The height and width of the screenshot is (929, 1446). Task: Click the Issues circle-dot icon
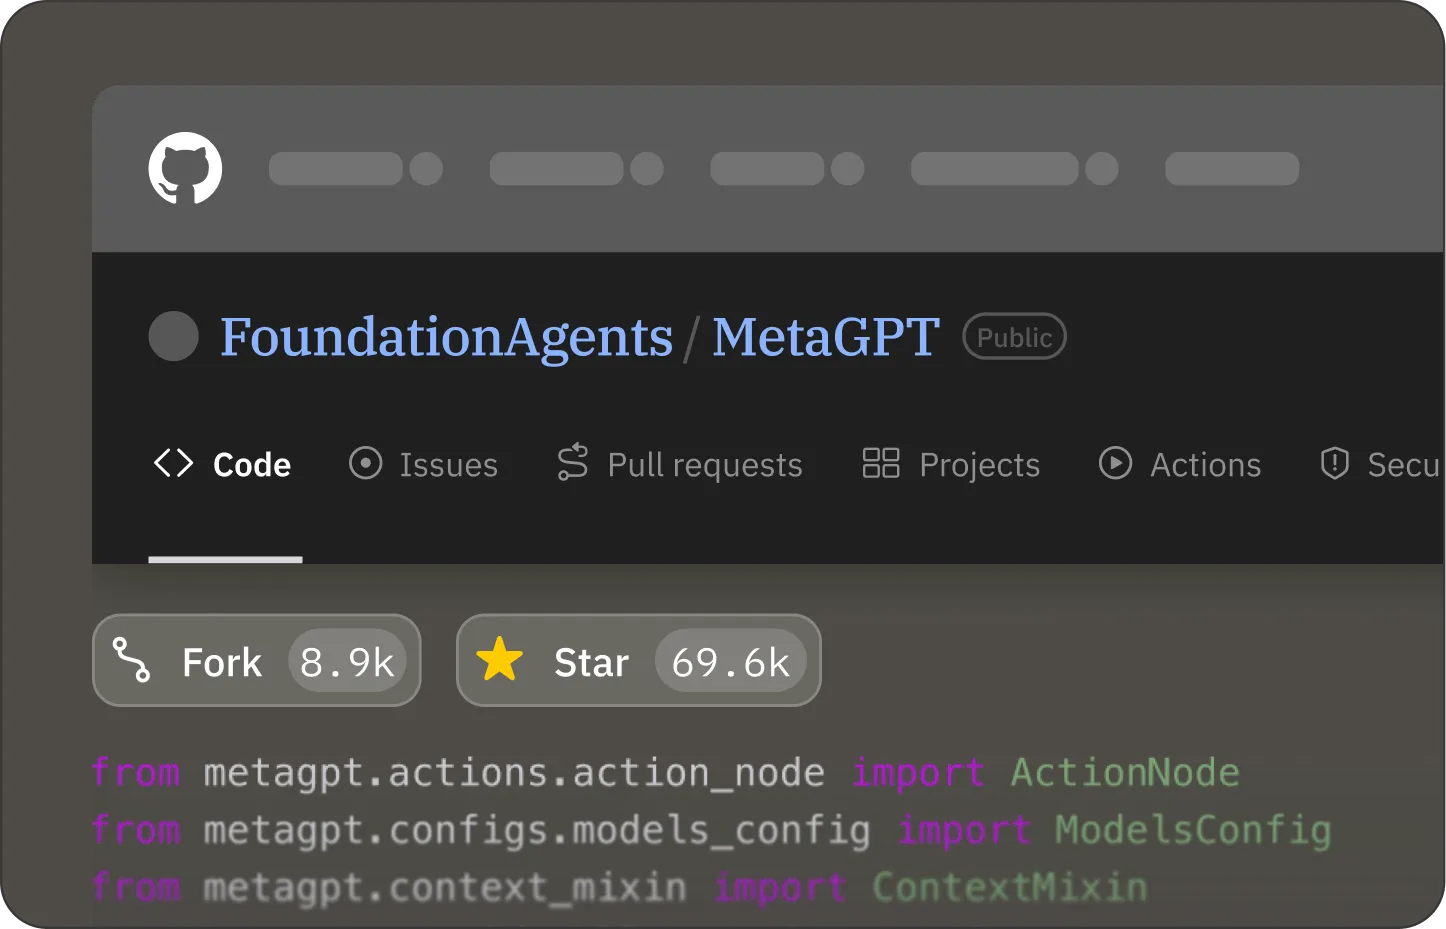point(365,463)
